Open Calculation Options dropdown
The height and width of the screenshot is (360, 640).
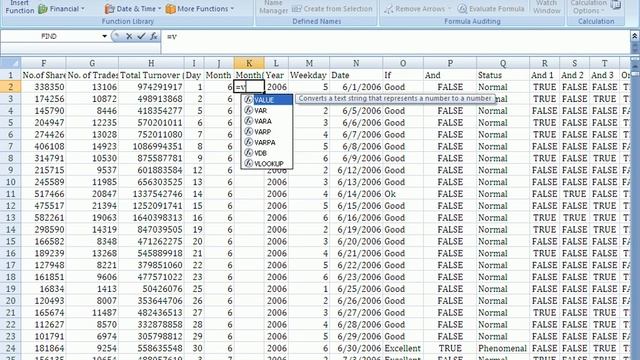click(x=589, y=7)
